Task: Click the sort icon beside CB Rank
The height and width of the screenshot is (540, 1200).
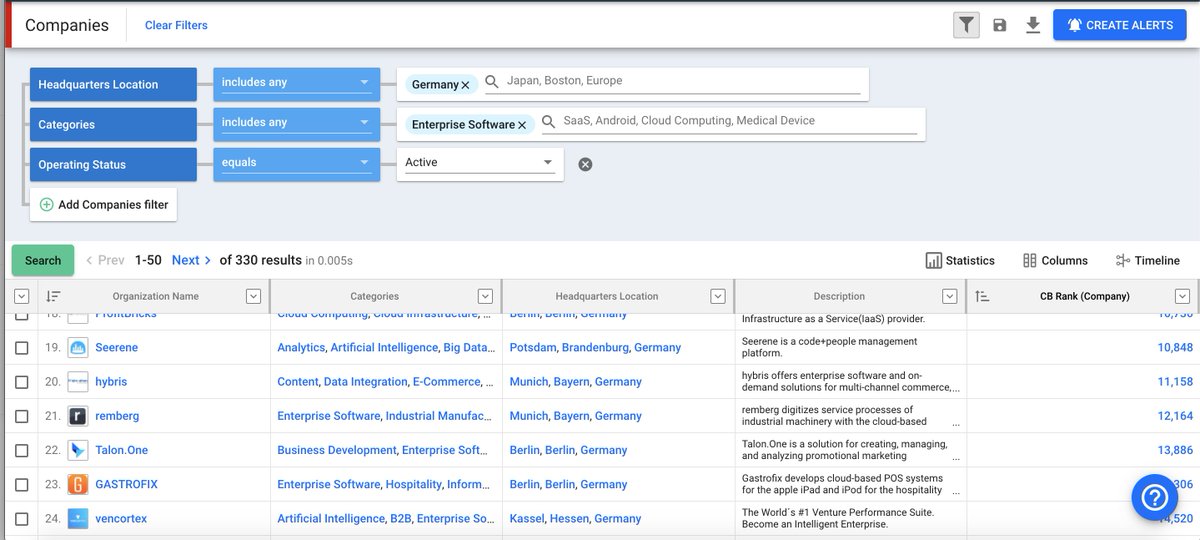Action: (982, 296)
